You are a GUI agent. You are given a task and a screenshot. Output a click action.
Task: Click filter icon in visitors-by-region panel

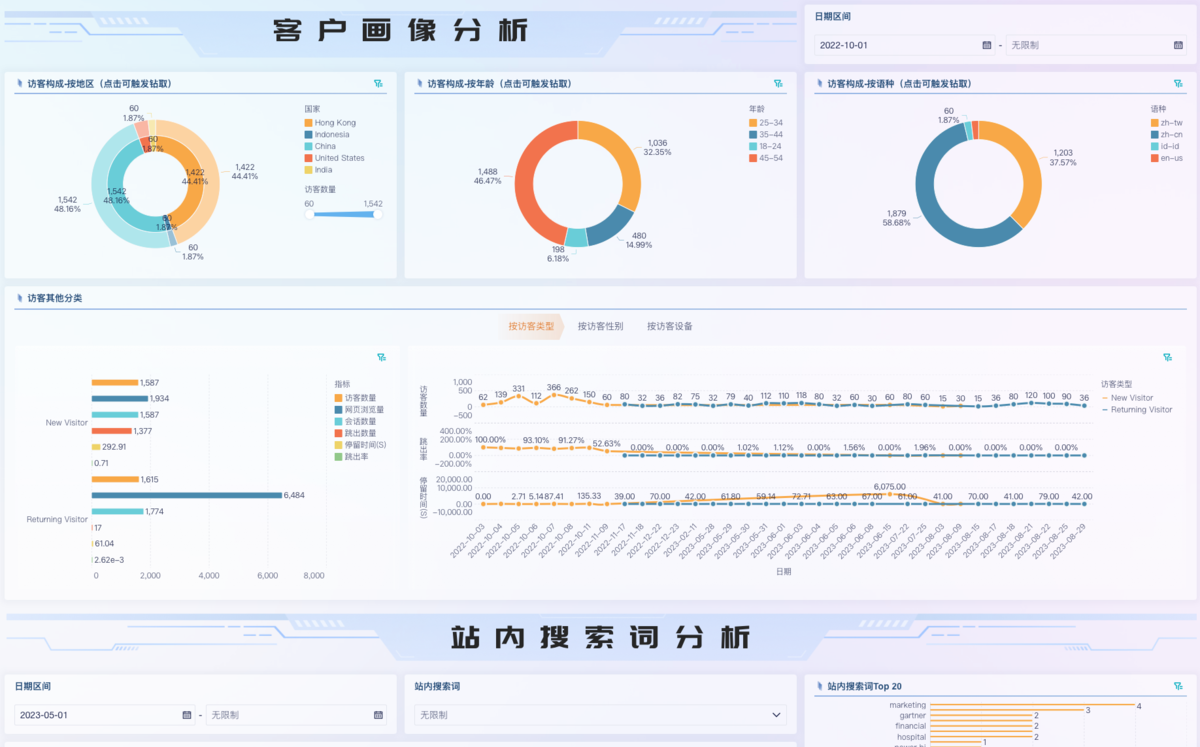pos(378,84)
